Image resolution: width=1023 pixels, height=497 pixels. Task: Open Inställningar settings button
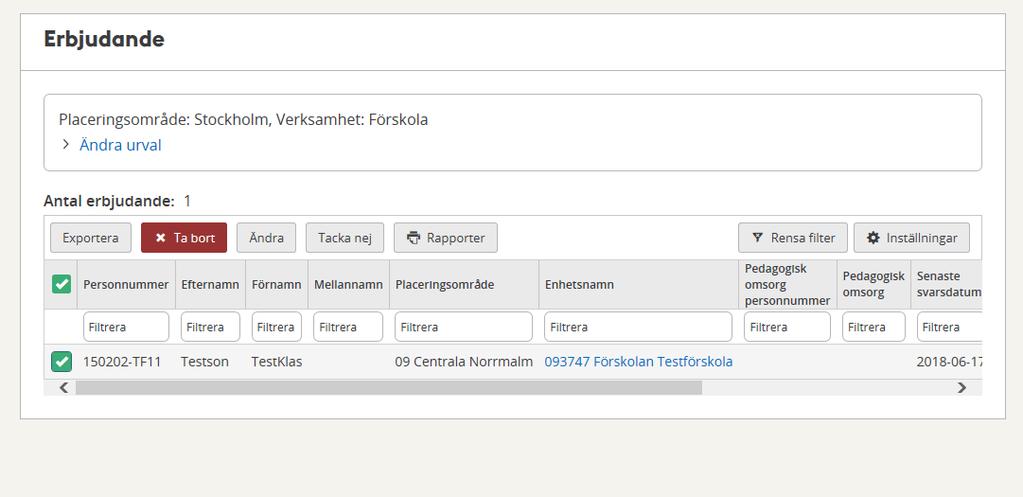911,238
